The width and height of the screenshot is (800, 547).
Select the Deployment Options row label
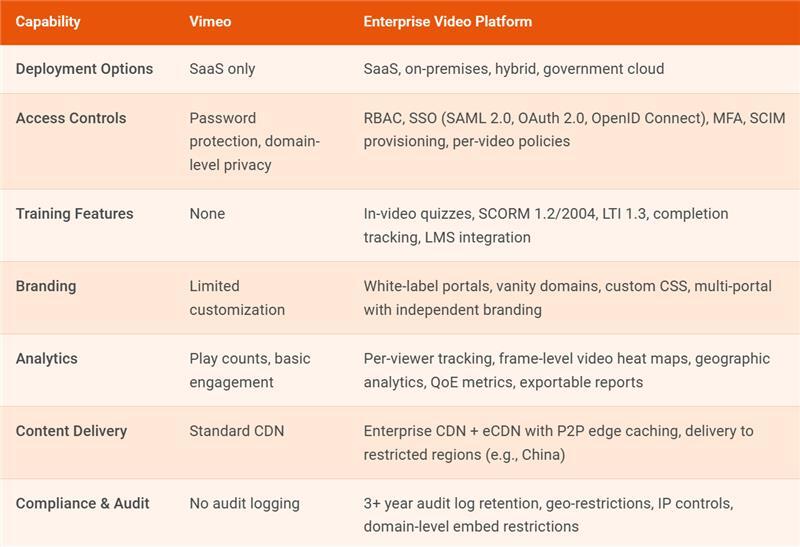click(x=84, y=69)
